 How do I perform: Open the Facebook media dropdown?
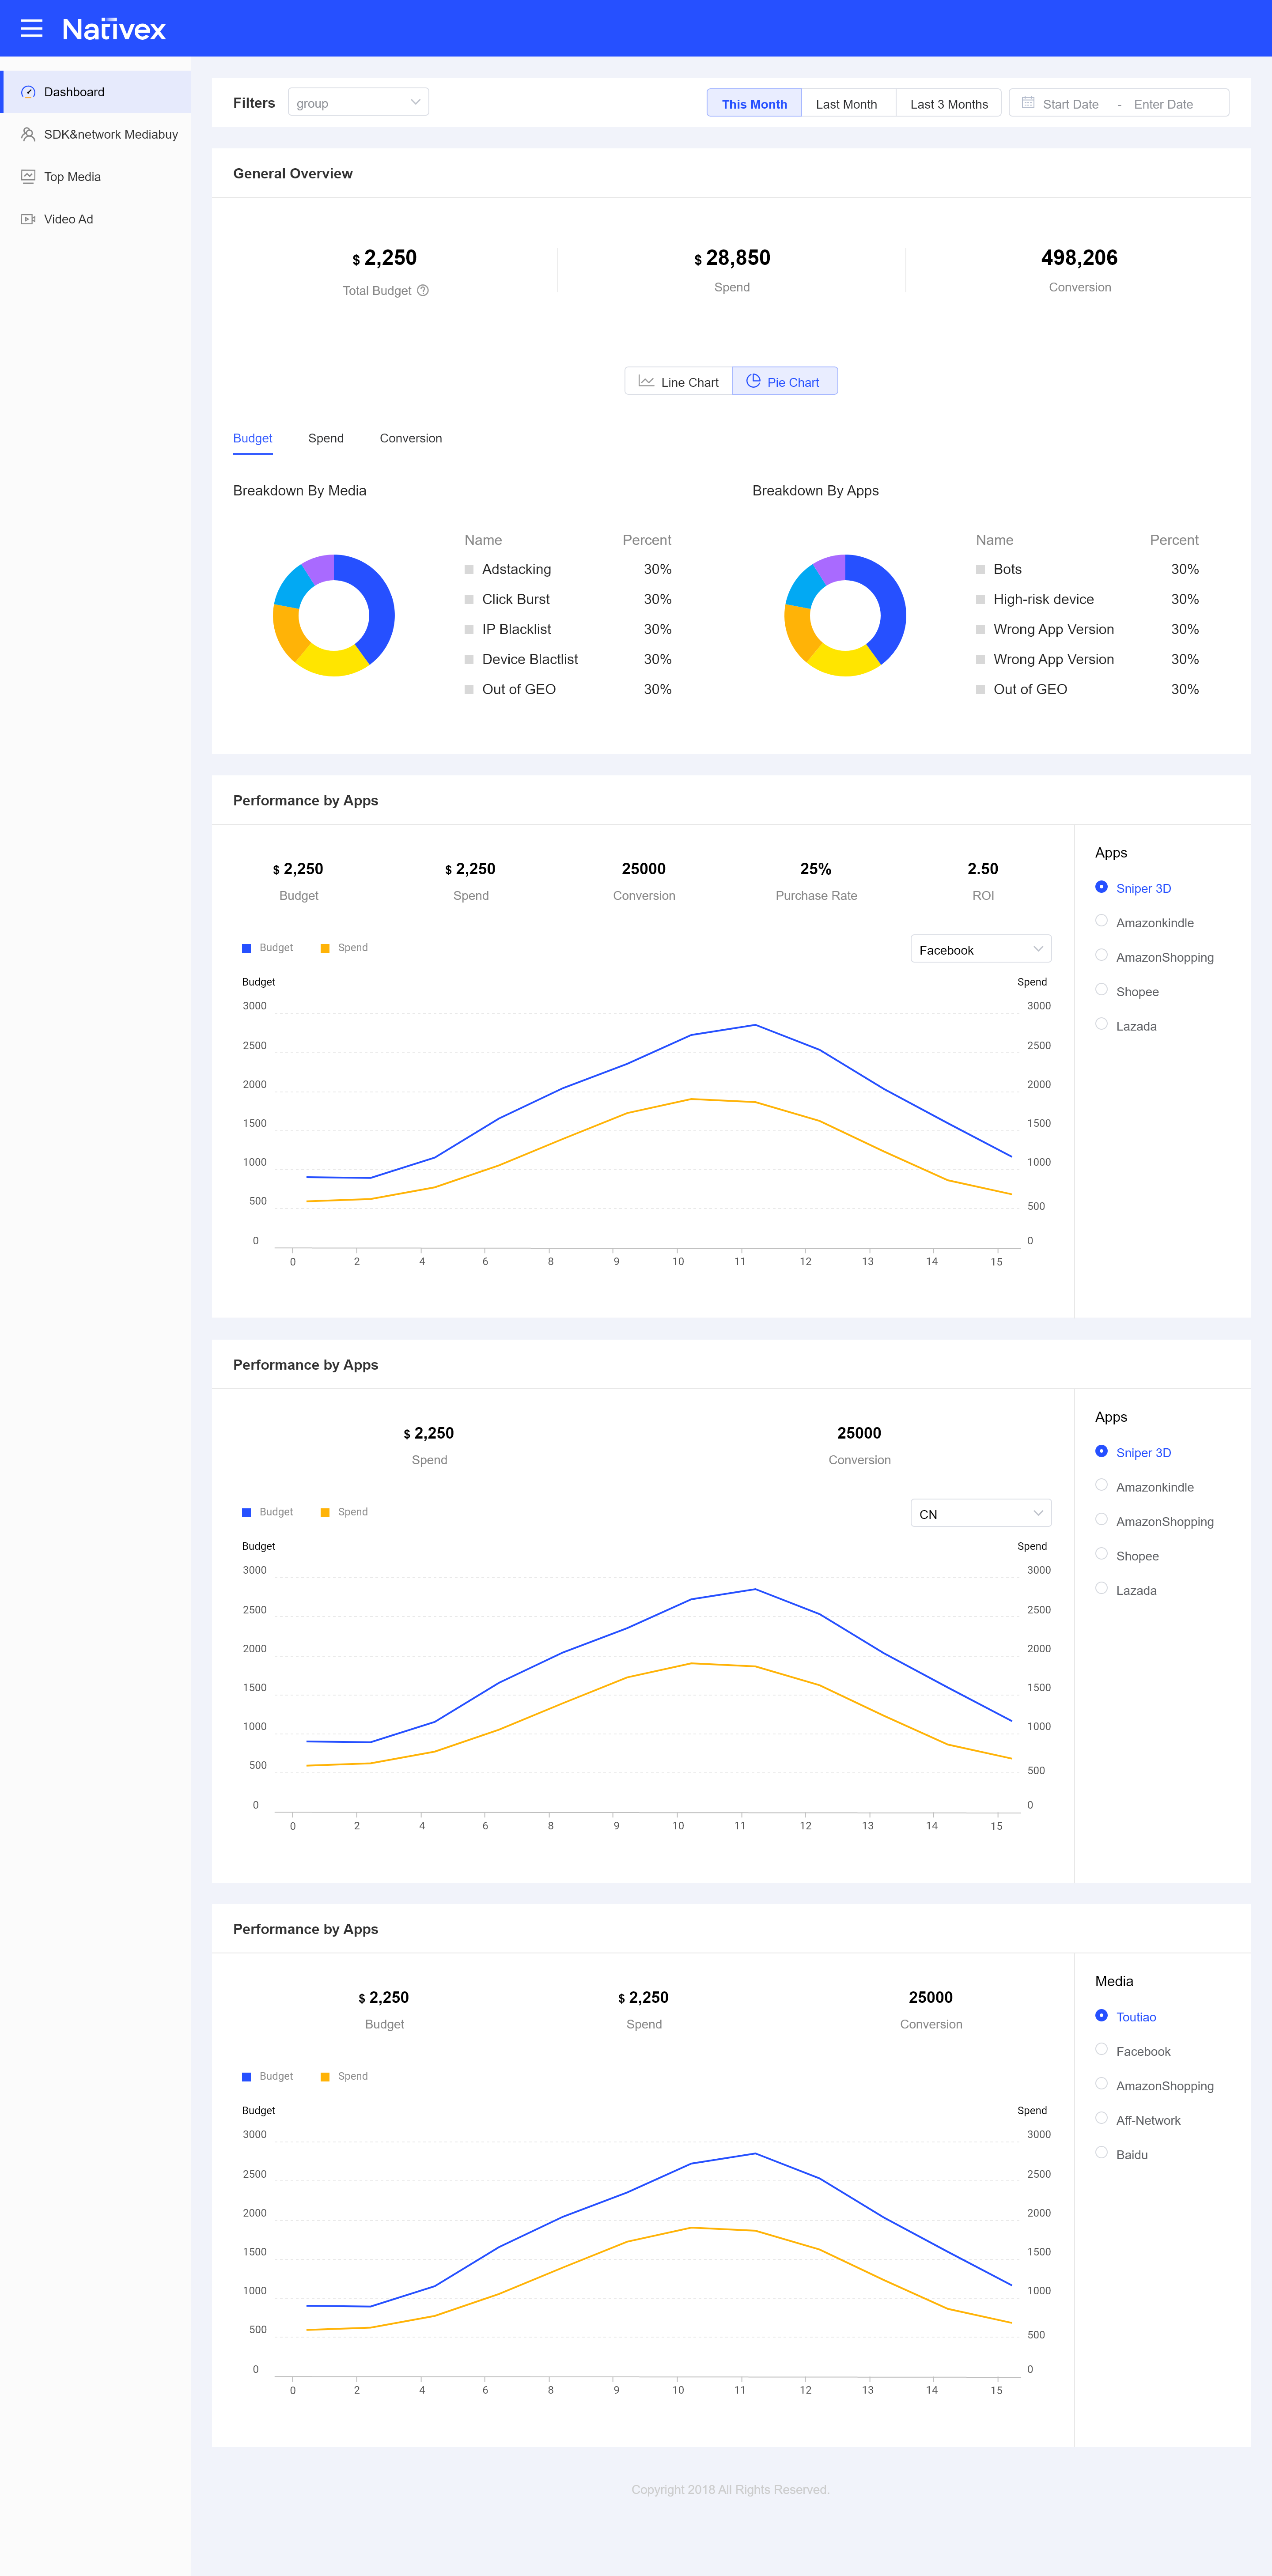(981, 949)
